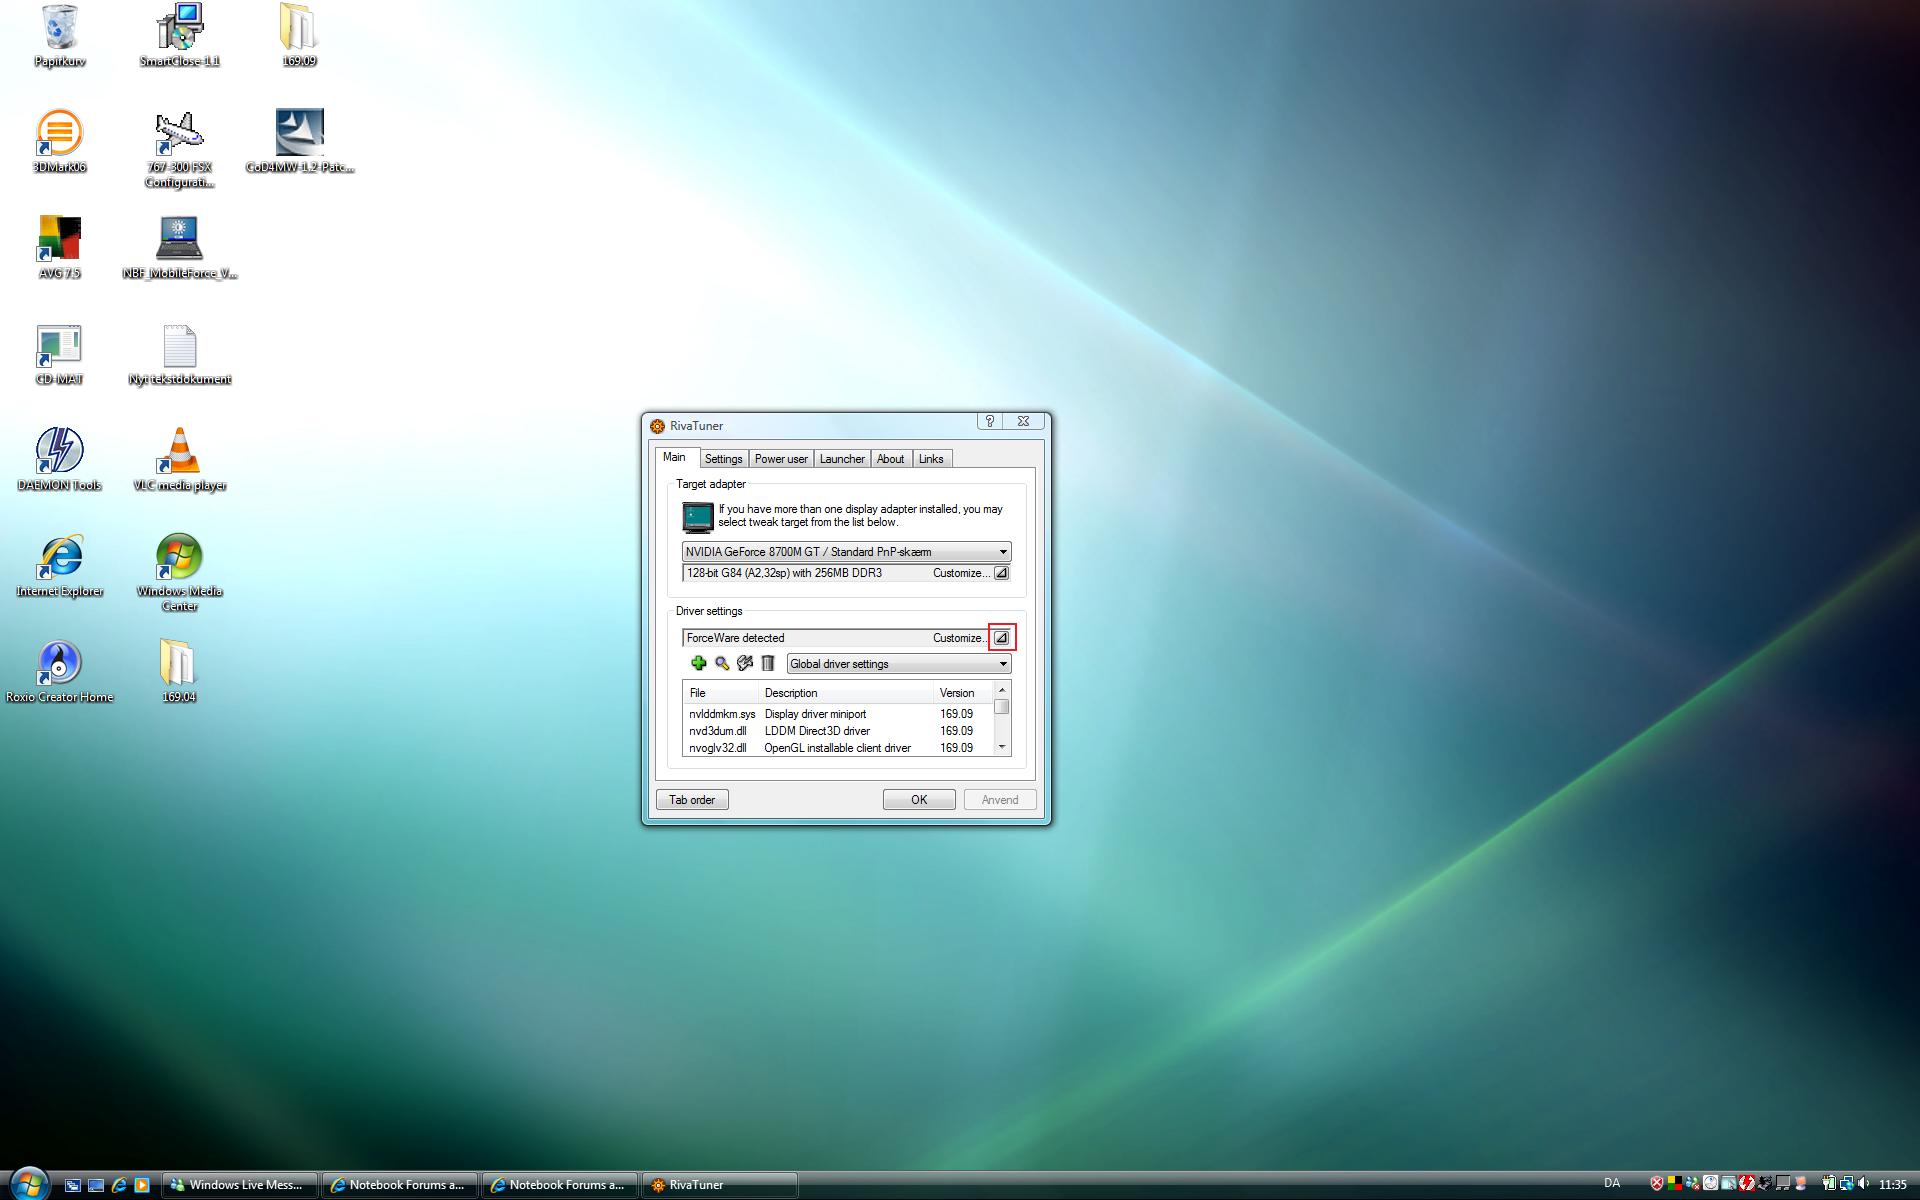Open target adapter Customize arrow button
The height and width of the screenshot is (1200, 1920).
[1001, 573]
